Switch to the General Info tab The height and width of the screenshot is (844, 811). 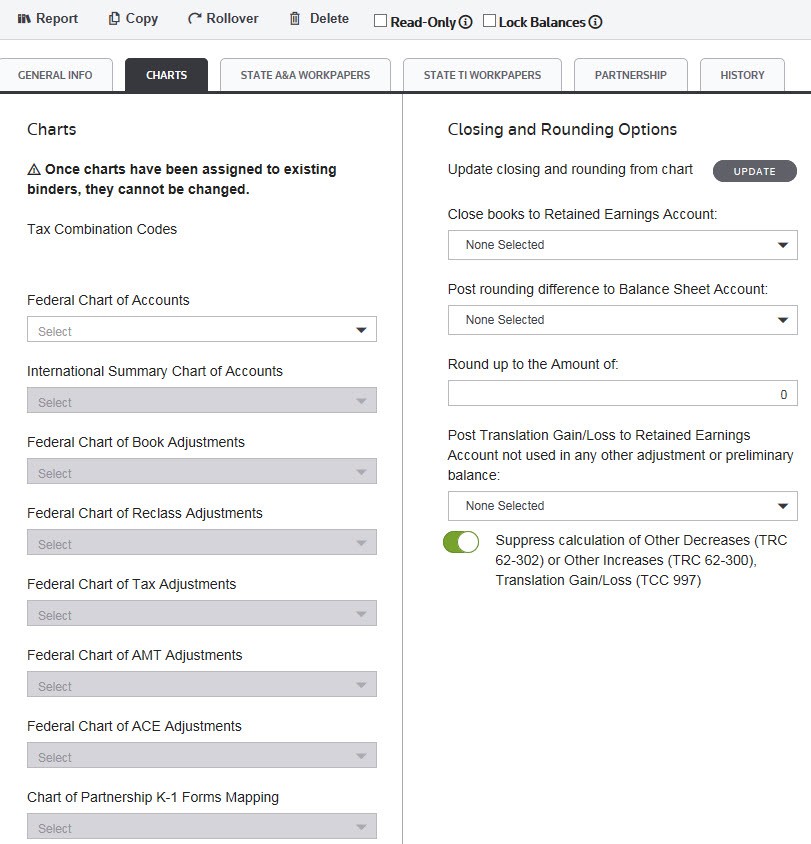pos(55,75)
